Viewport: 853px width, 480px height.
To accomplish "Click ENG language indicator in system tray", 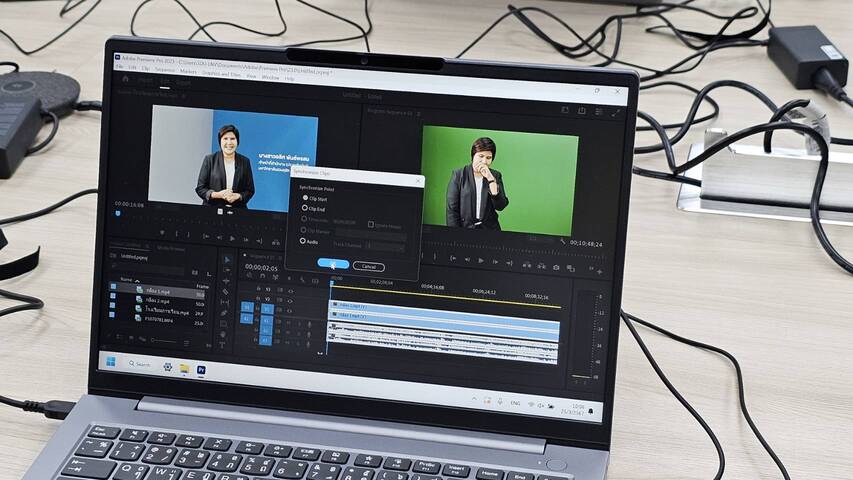I will (515, 403).
